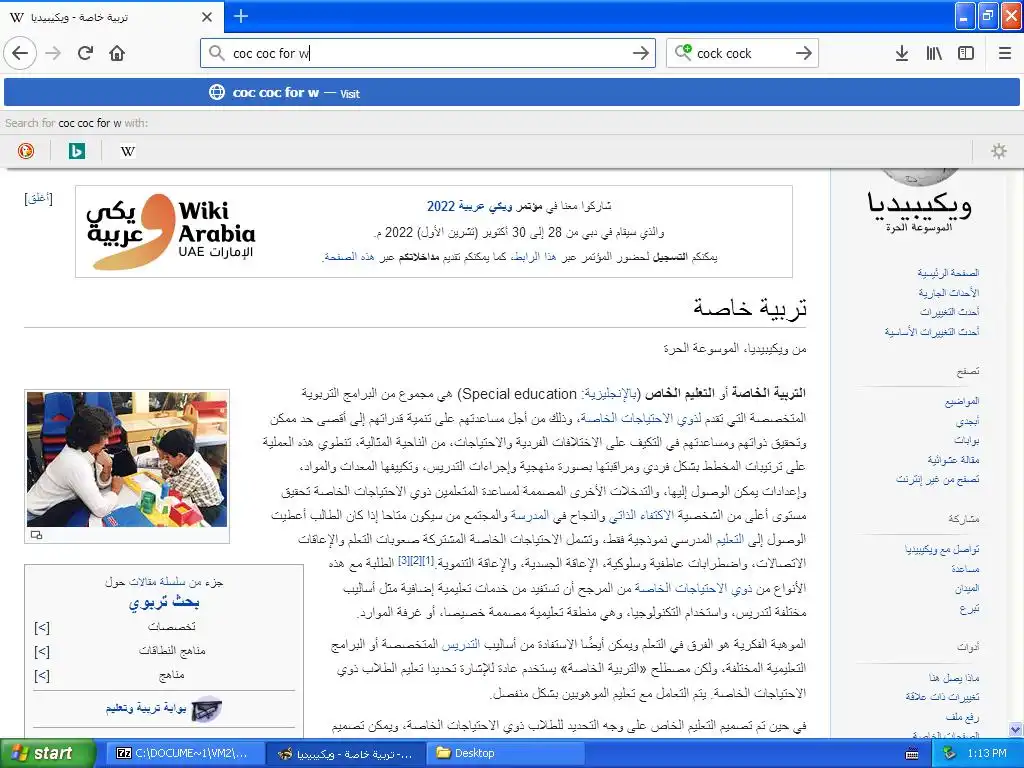Toggle the sidebar view icon
This screenshot has height=768, width=1024.
[x=966, y=53]
